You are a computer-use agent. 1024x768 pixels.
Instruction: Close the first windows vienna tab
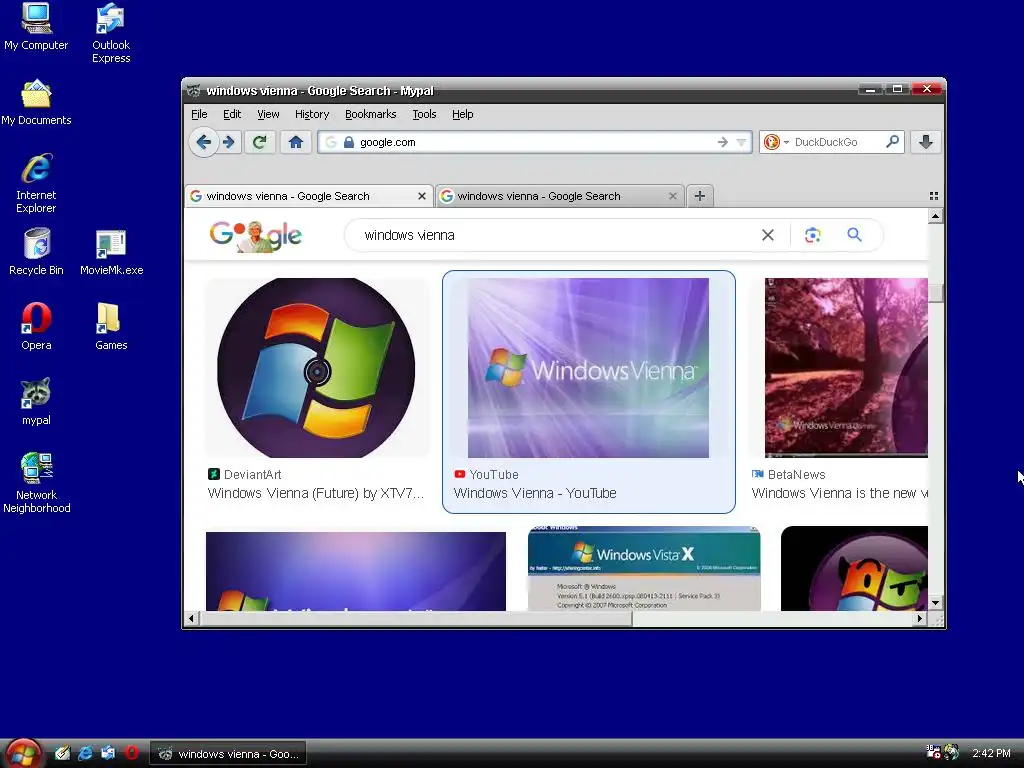click(x=422, y=196)
